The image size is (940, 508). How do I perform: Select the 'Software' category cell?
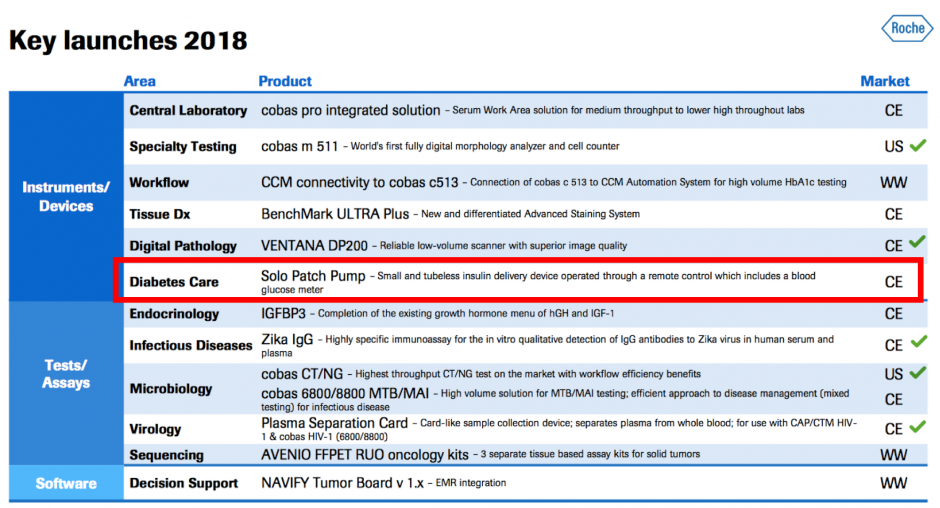[66, 483]
